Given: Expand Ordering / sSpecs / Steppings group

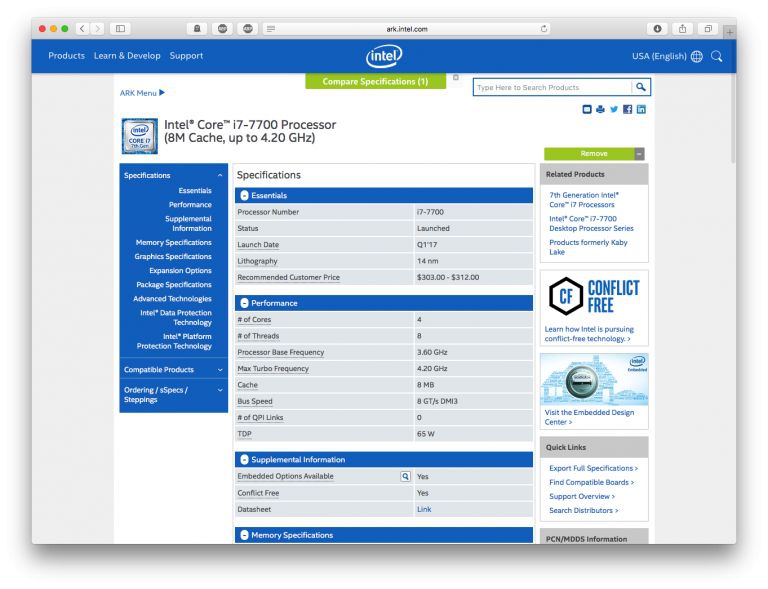Looking at the screenshot, I should (x=220, y=390).
